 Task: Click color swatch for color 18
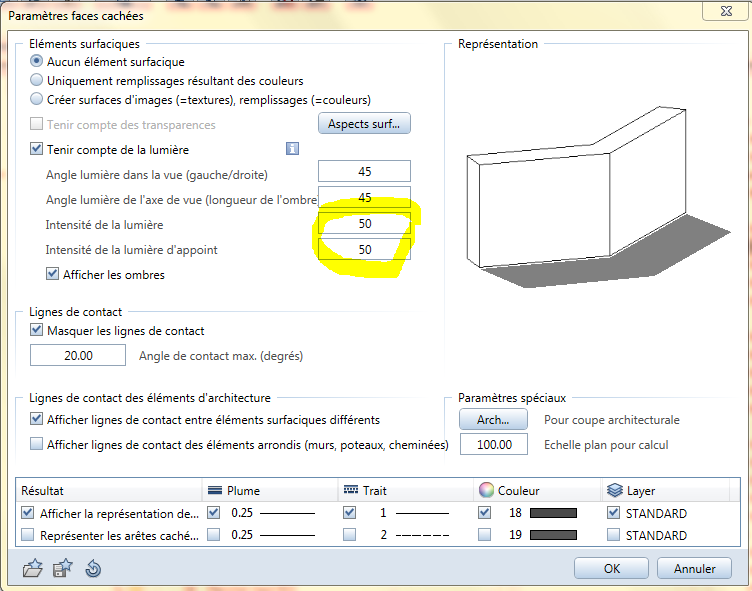[553, 513]
